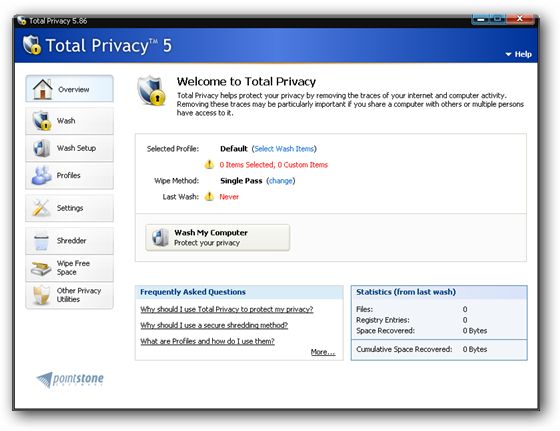Viewport: 560px width, 431px height.
Task: Click the Total Privacy logo shield in header
Action: [x=31, y=45]
